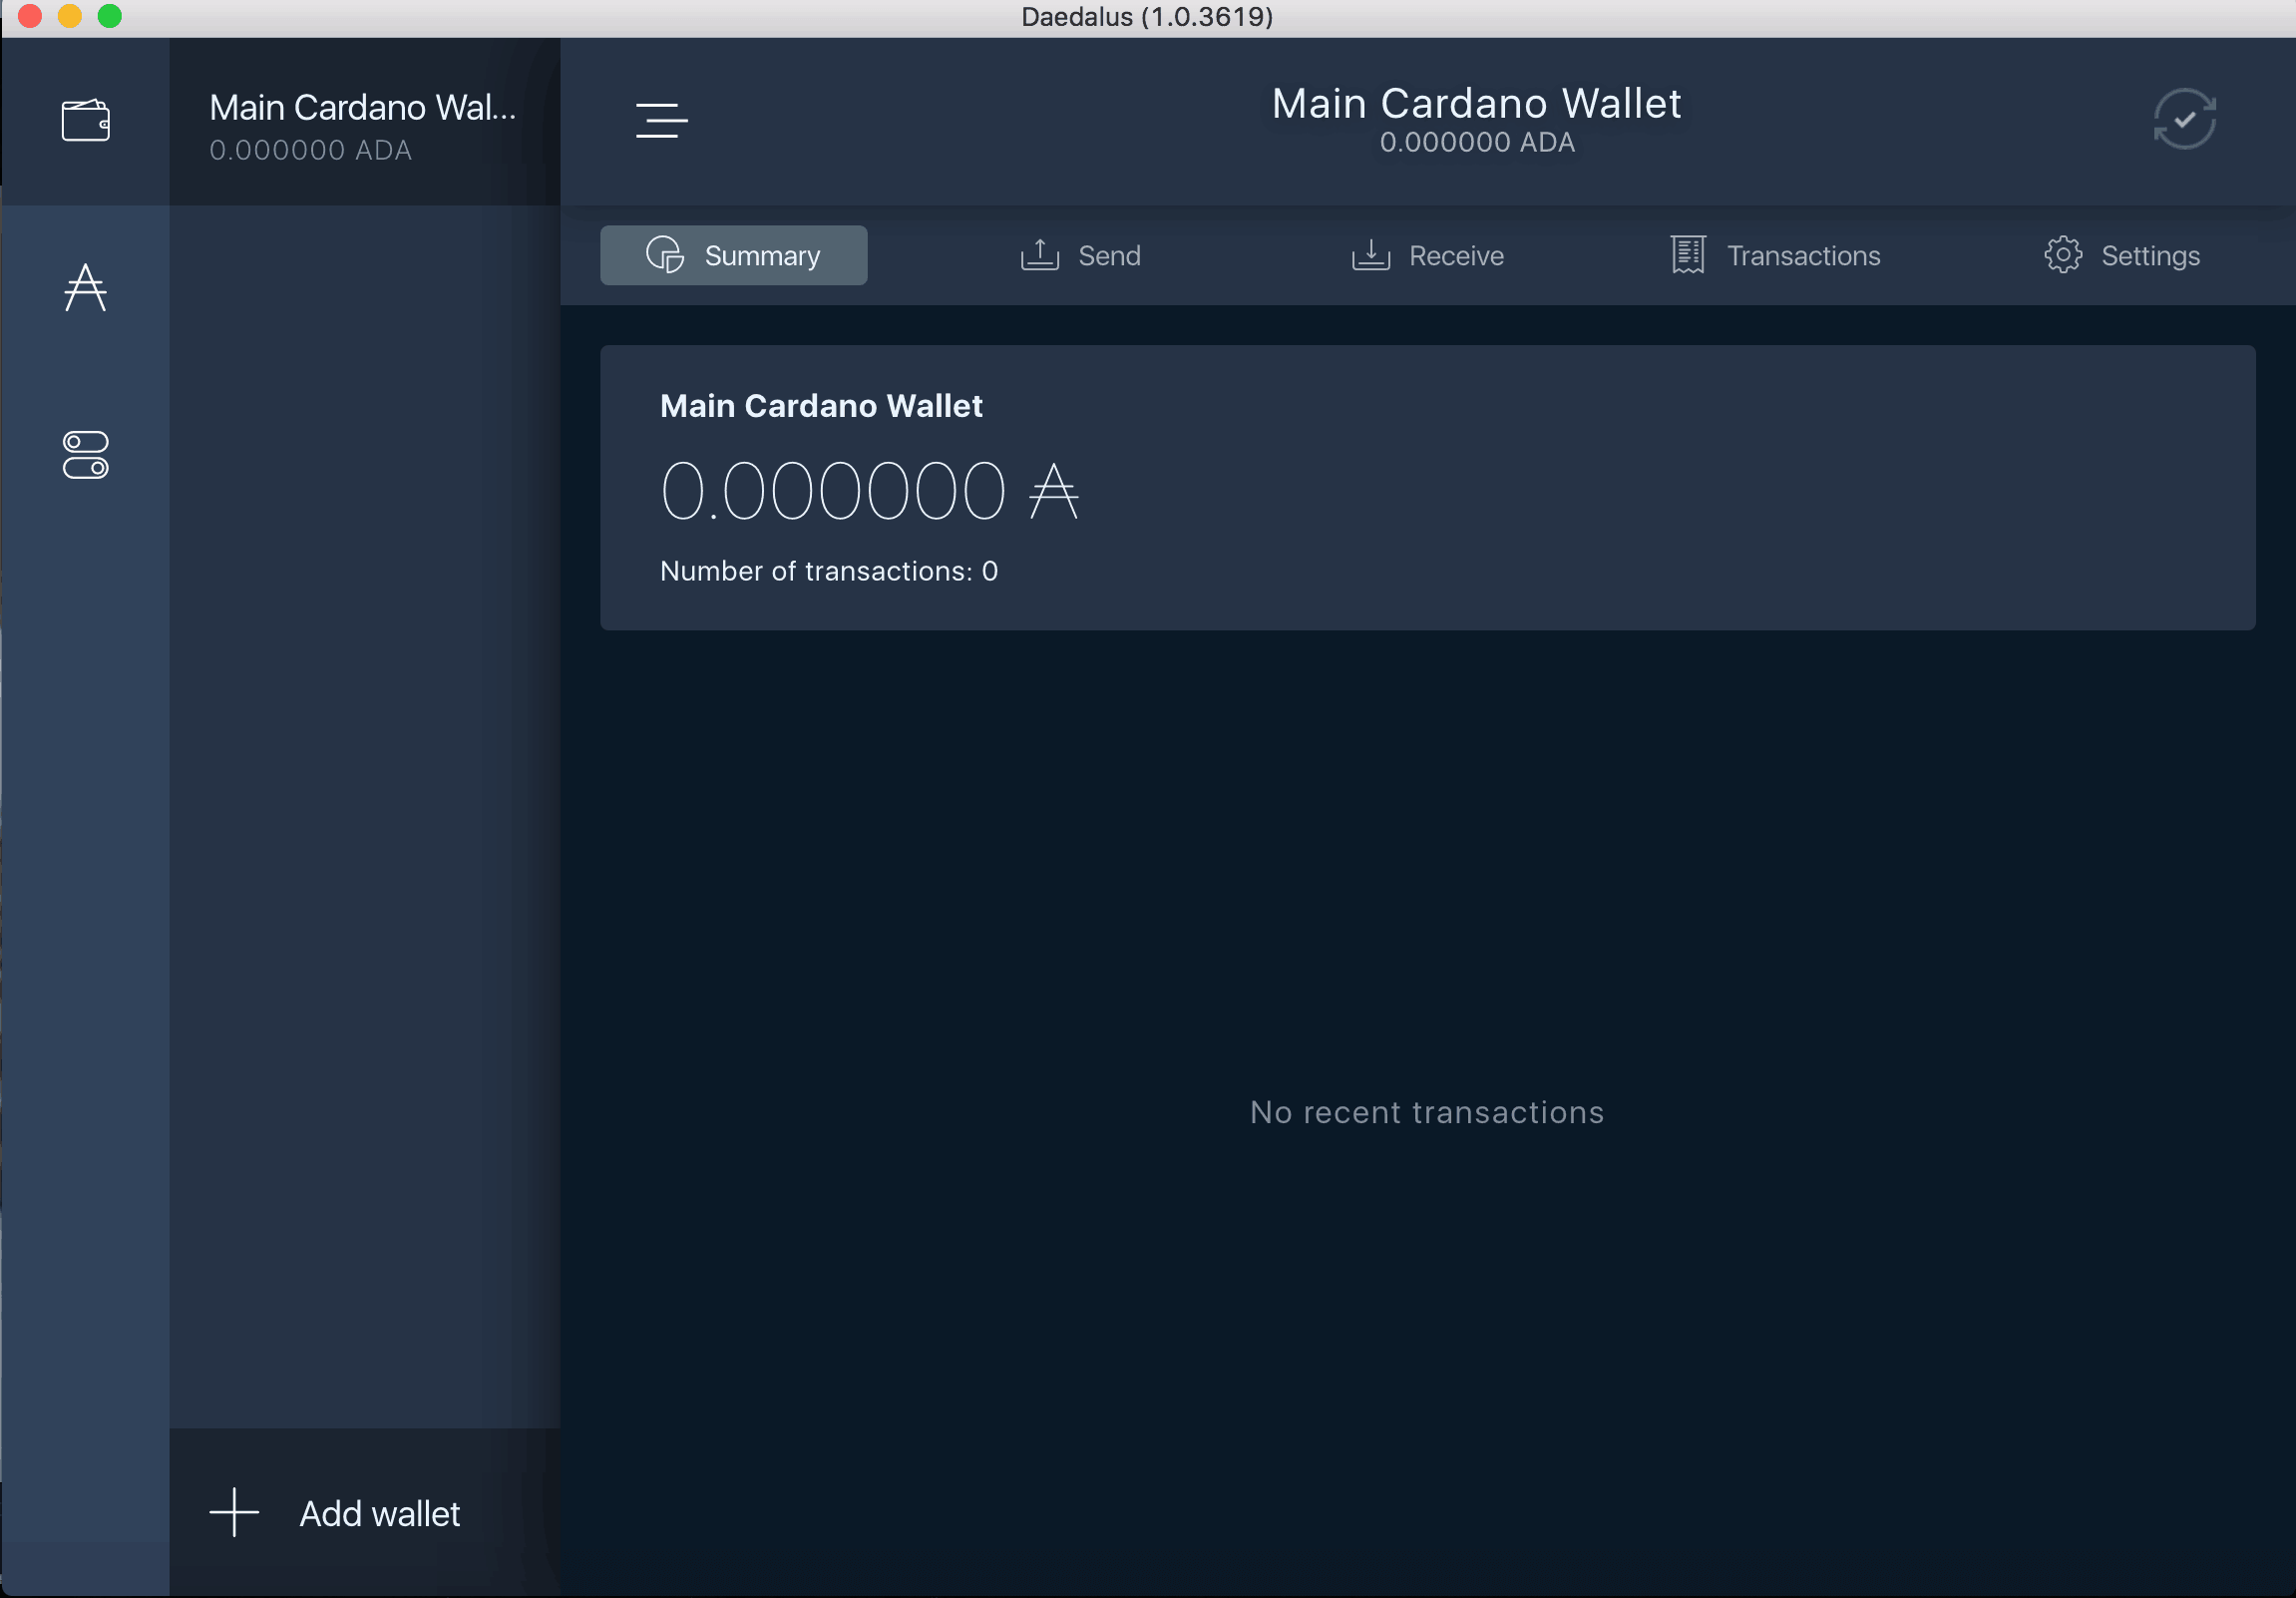Screen dimensions: 2296x1598
Task: Click the Receive tab
Action: pyautogui.click(x=1425, y=254)
